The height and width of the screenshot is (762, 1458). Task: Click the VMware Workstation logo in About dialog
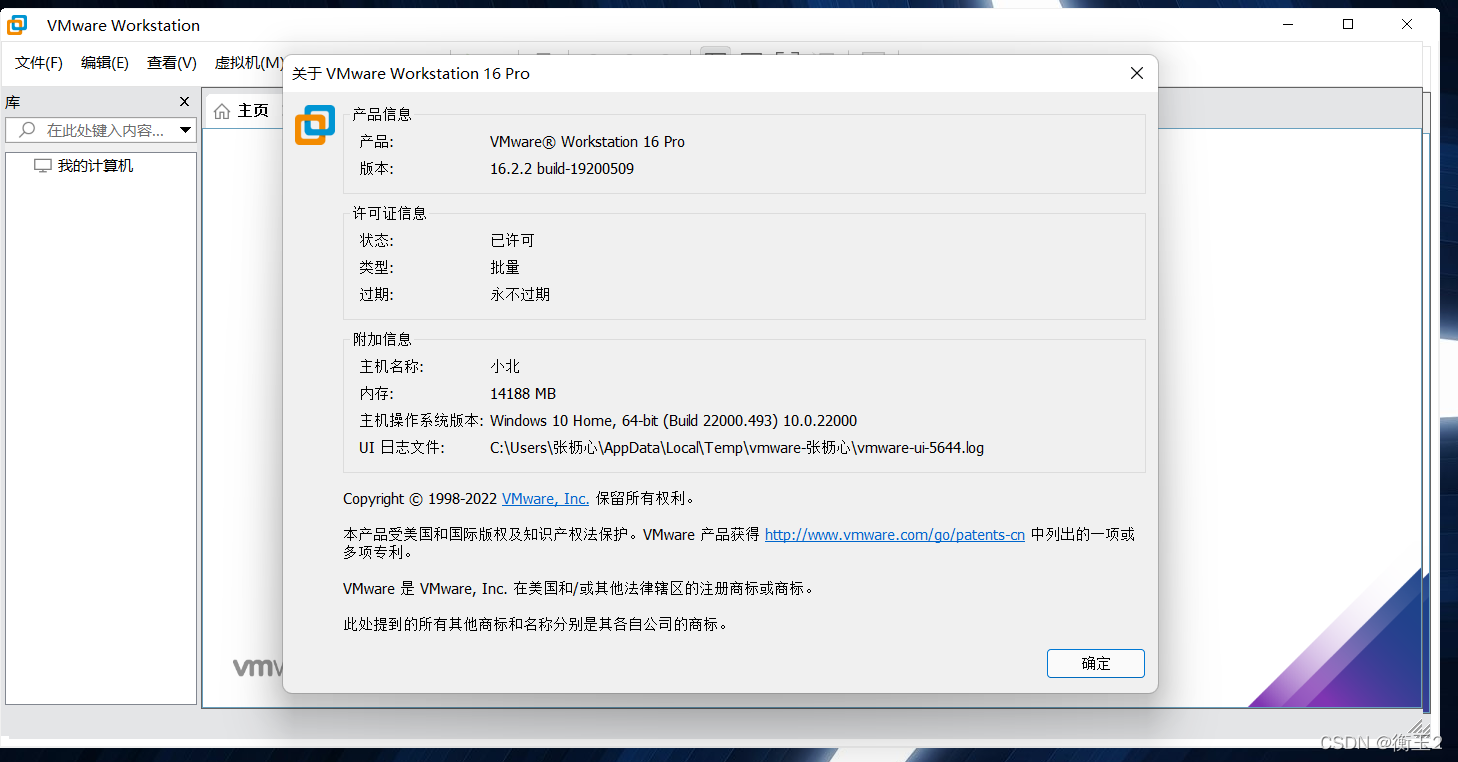pyautogui.click(x=315, y=125)
